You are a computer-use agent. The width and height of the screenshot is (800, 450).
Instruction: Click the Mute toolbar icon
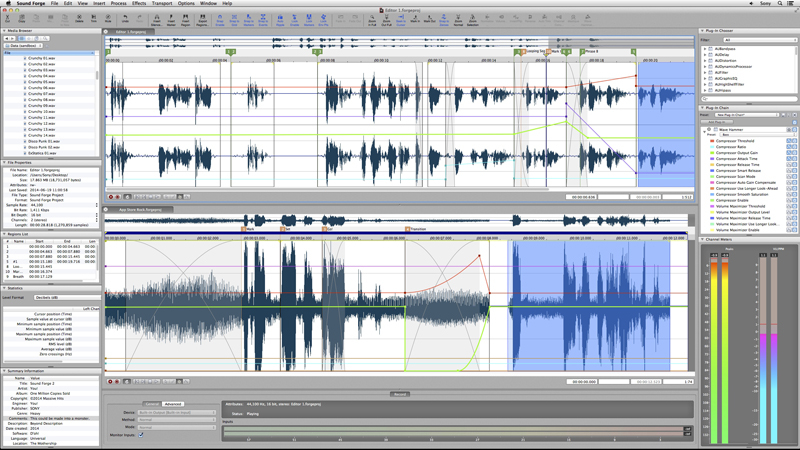(108, 19)
